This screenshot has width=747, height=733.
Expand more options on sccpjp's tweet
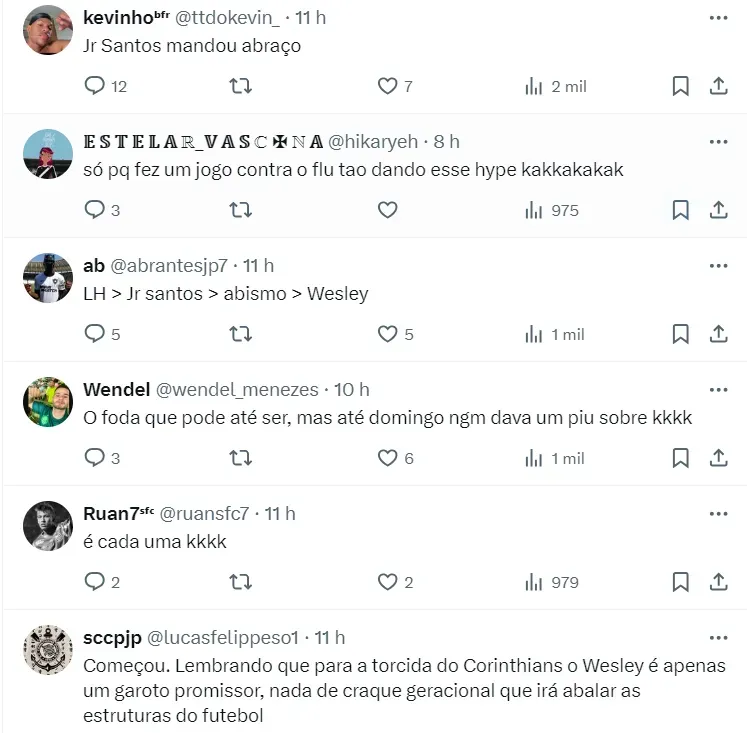[x=718, y=638]
